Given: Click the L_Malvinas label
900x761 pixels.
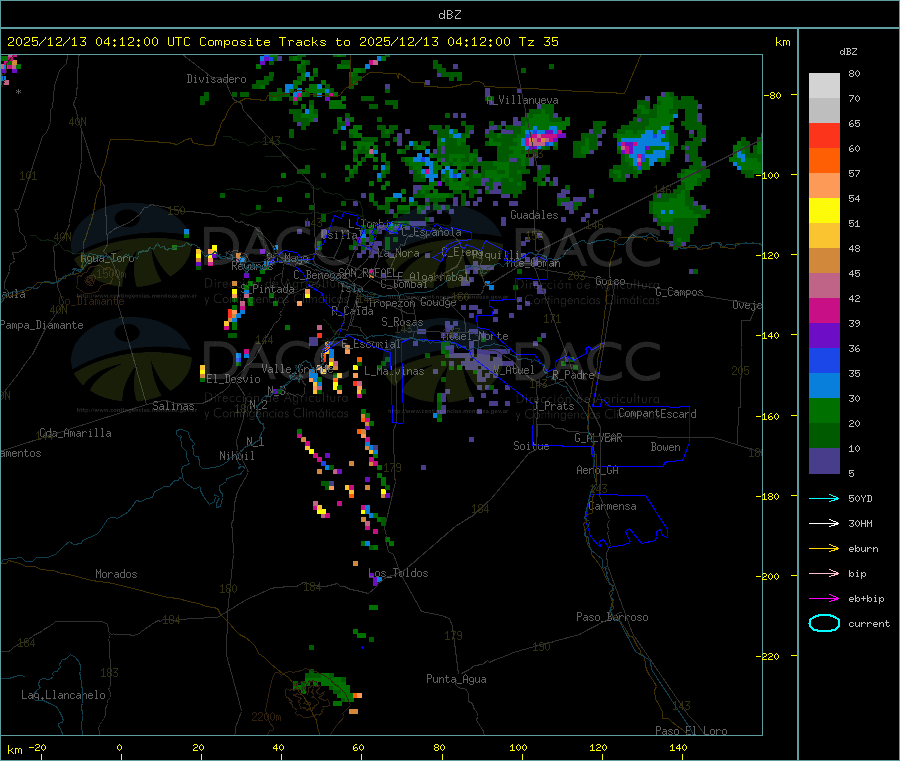Looking at the screenshot, I should tap(394, 371).
